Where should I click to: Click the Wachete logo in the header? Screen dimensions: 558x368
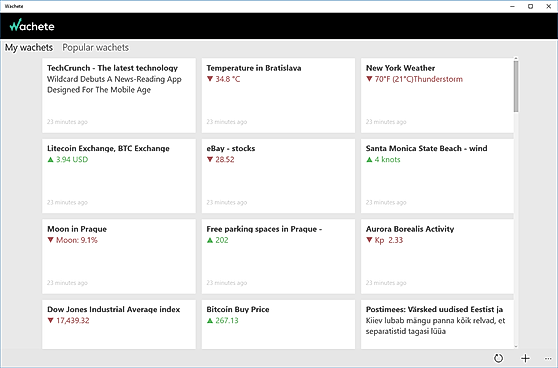32,26
